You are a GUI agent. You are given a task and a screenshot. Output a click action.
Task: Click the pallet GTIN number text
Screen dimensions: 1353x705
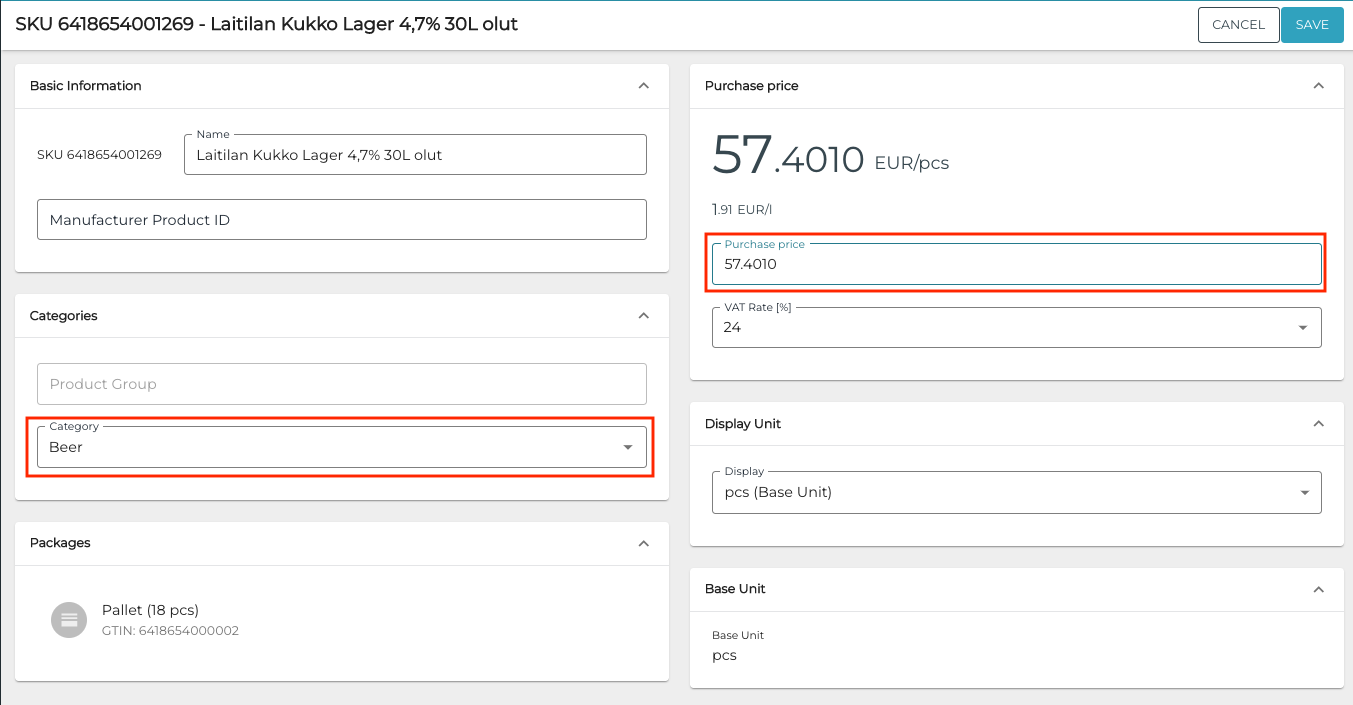pyautogui.click(x=170, y=631)
